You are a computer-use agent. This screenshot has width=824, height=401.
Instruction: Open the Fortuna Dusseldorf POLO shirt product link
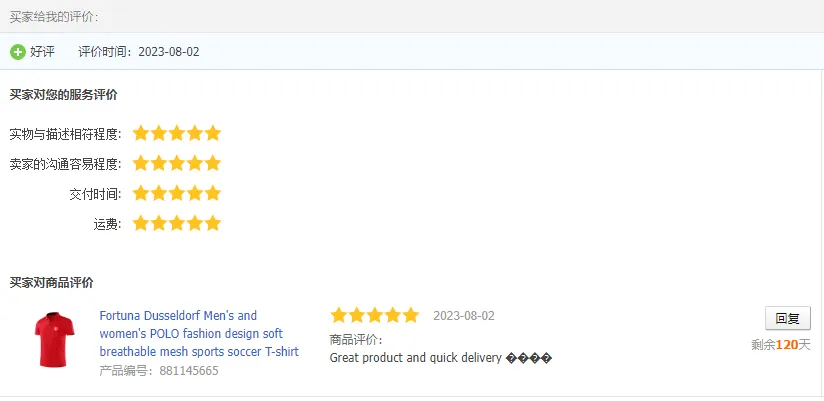click(x=199, y=333)
